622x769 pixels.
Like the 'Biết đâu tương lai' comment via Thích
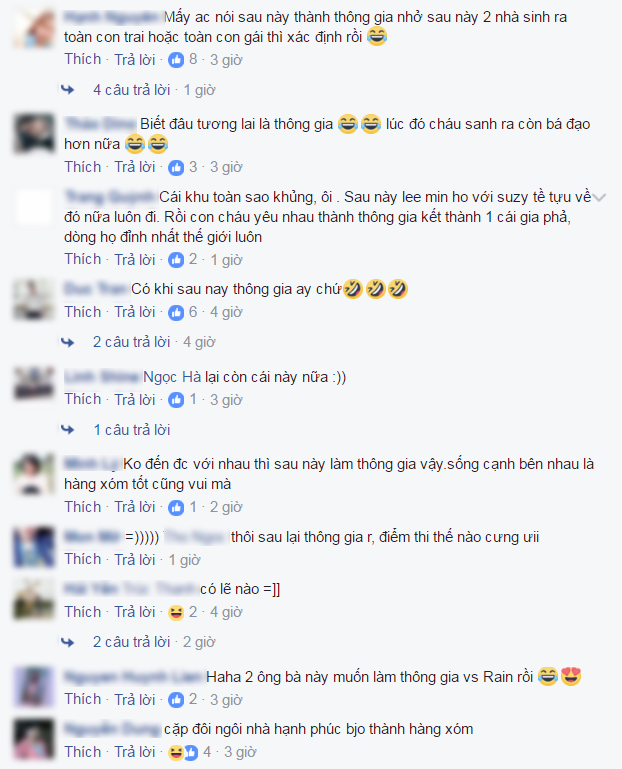[x=82, y=167]
